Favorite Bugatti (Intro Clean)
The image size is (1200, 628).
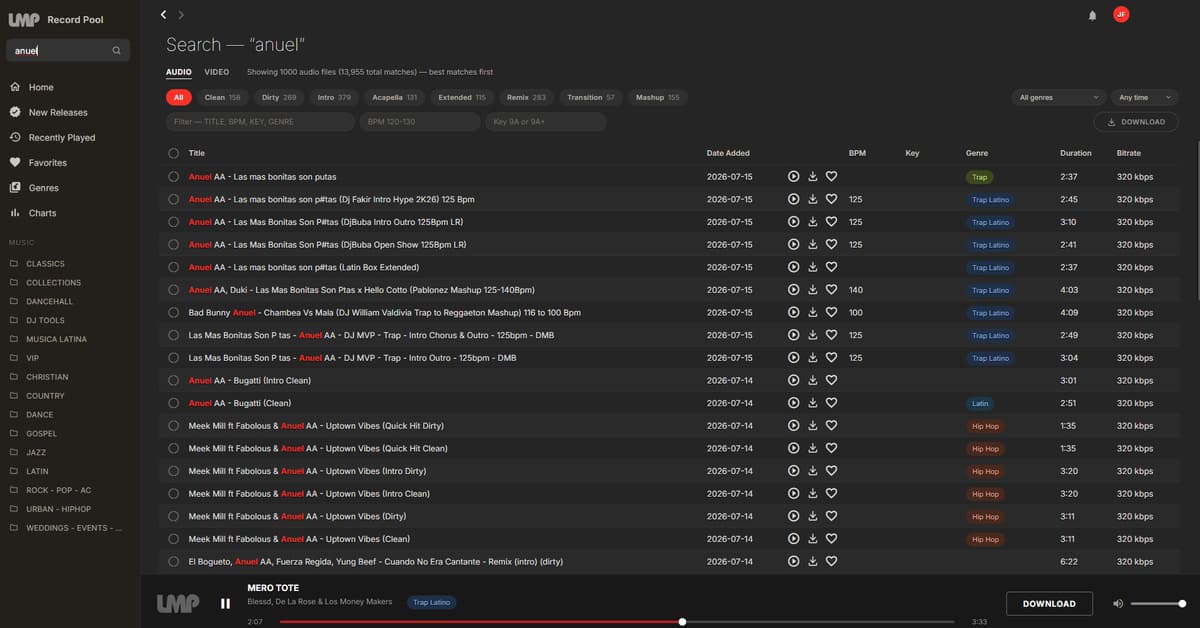[x=831, y=380]
